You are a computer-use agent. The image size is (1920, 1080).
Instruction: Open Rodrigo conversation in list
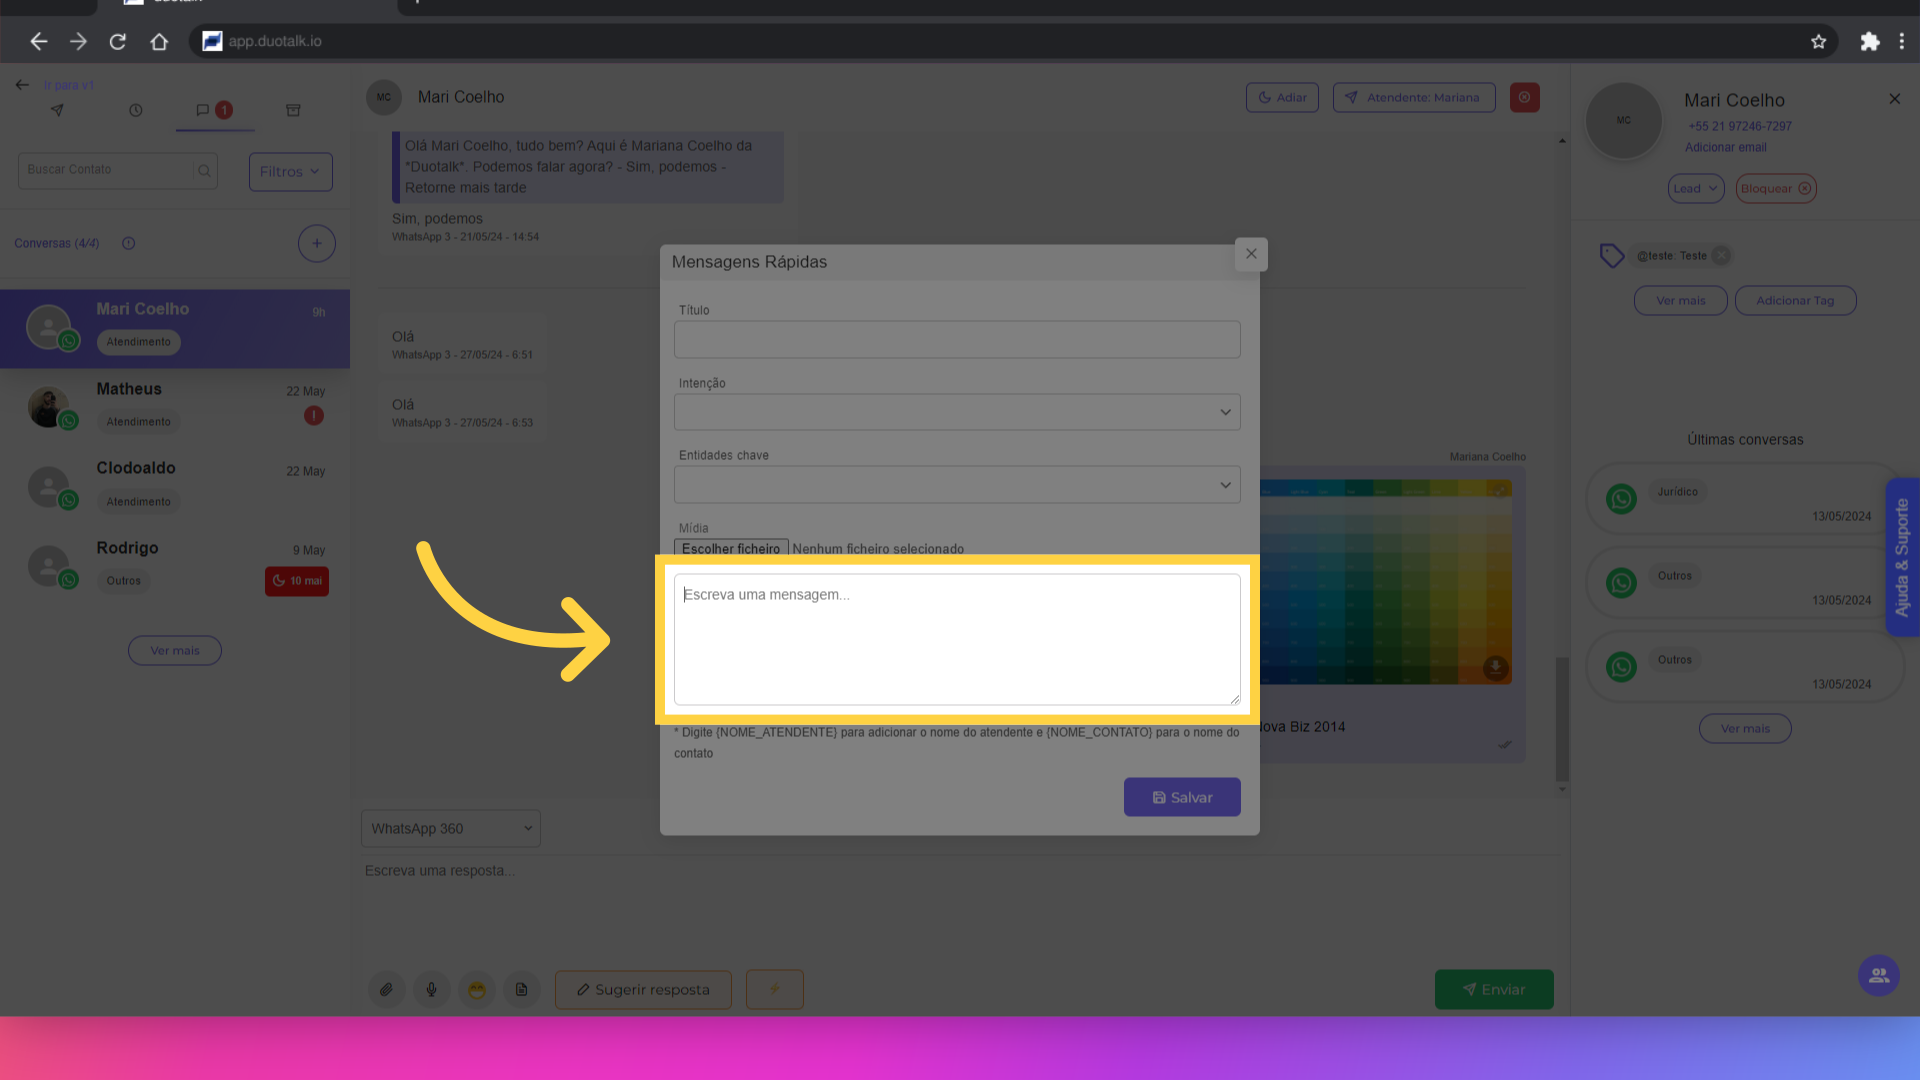[x=175, y=565]
